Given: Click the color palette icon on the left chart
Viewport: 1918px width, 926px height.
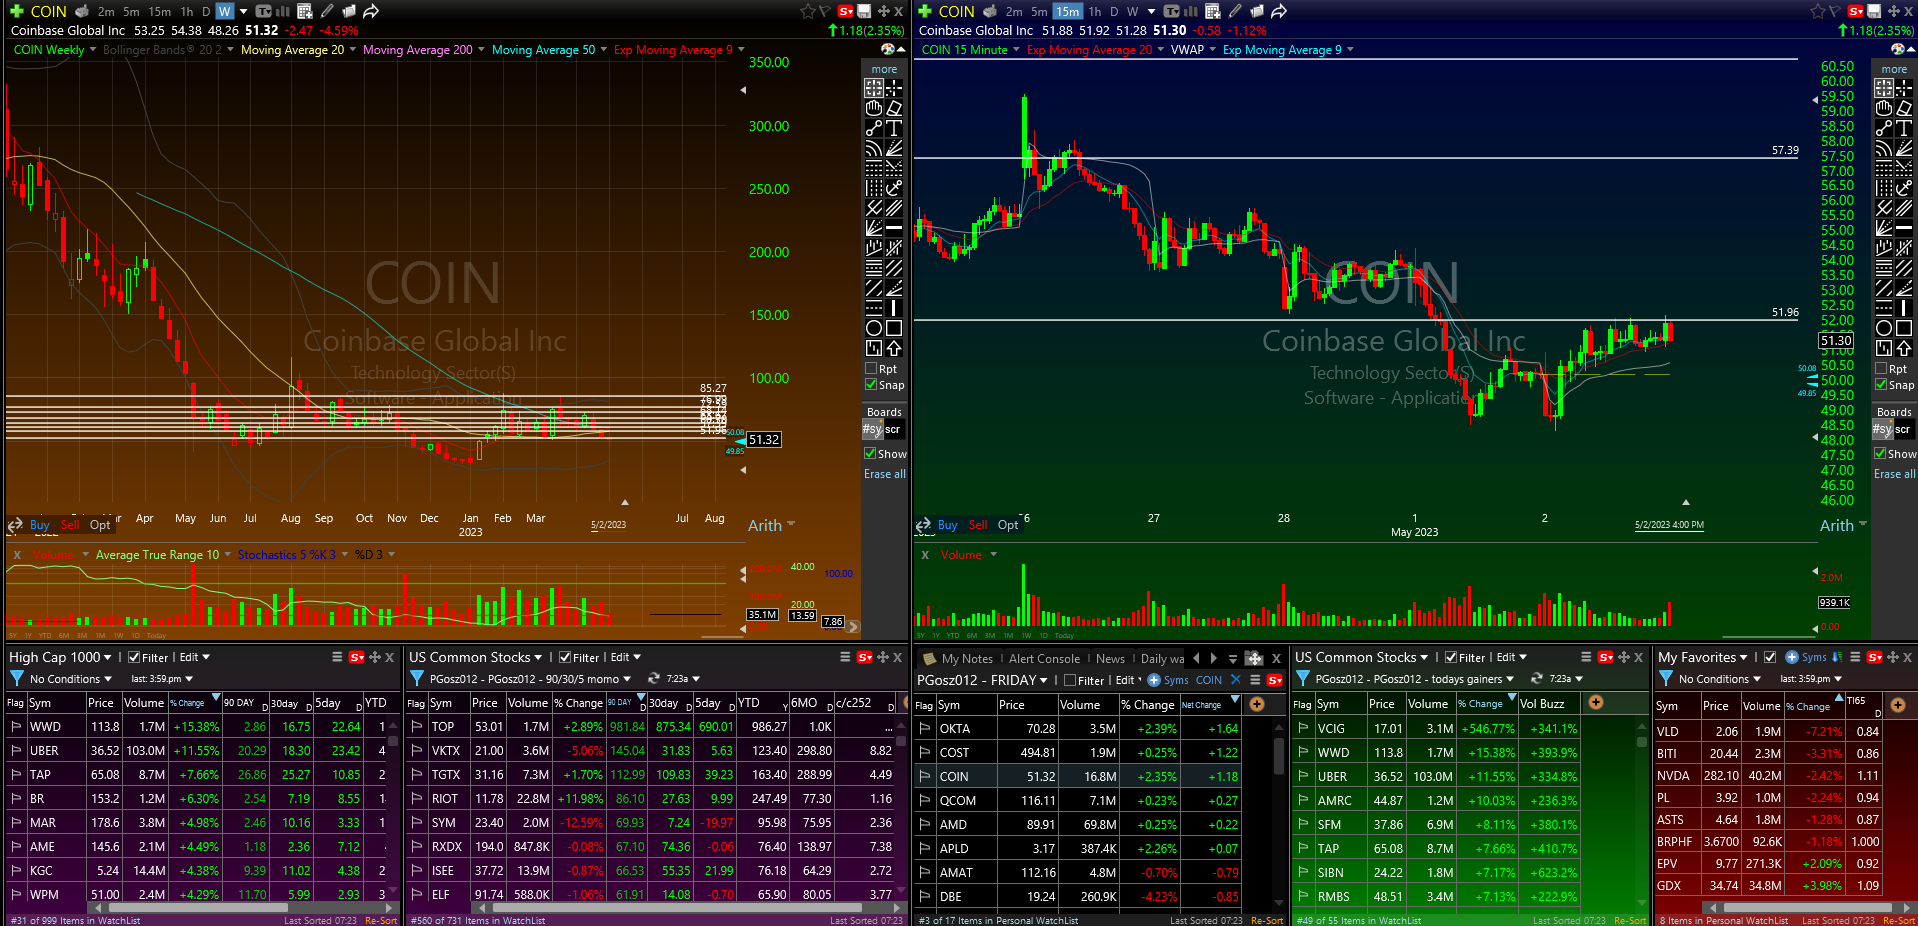Looking at the screenshot, I should [x=888, y=49].
